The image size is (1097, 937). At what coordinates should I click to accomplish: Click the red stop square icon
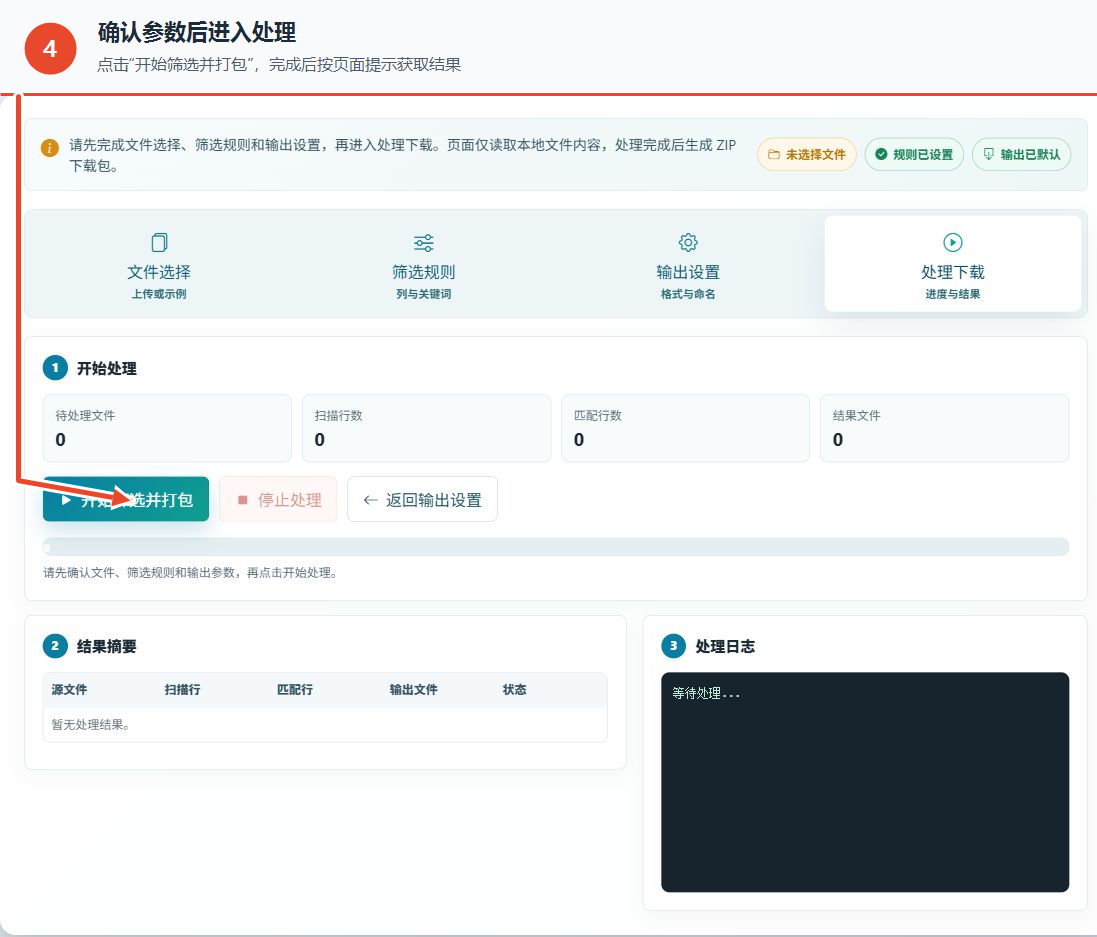(243, 500)
